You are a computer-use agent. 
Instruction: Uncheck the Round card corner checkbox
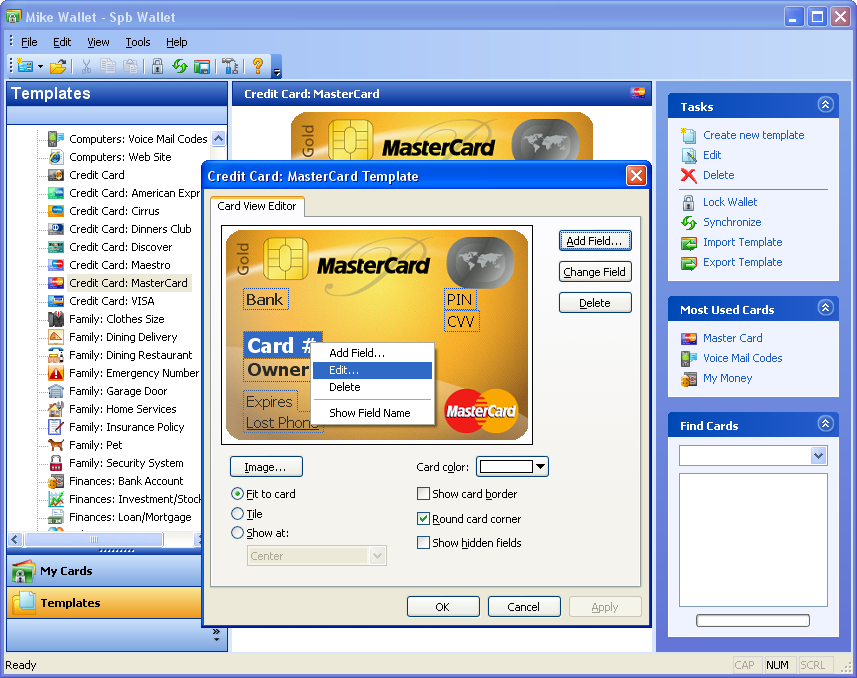(423, 518)
